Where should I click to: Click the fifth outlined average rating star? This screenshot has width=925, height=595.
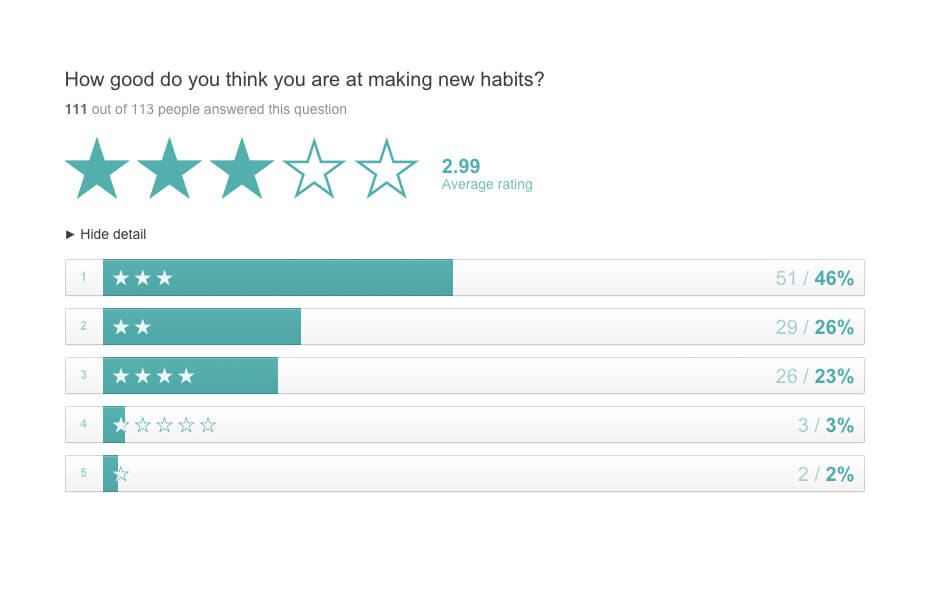pos(386,169)
